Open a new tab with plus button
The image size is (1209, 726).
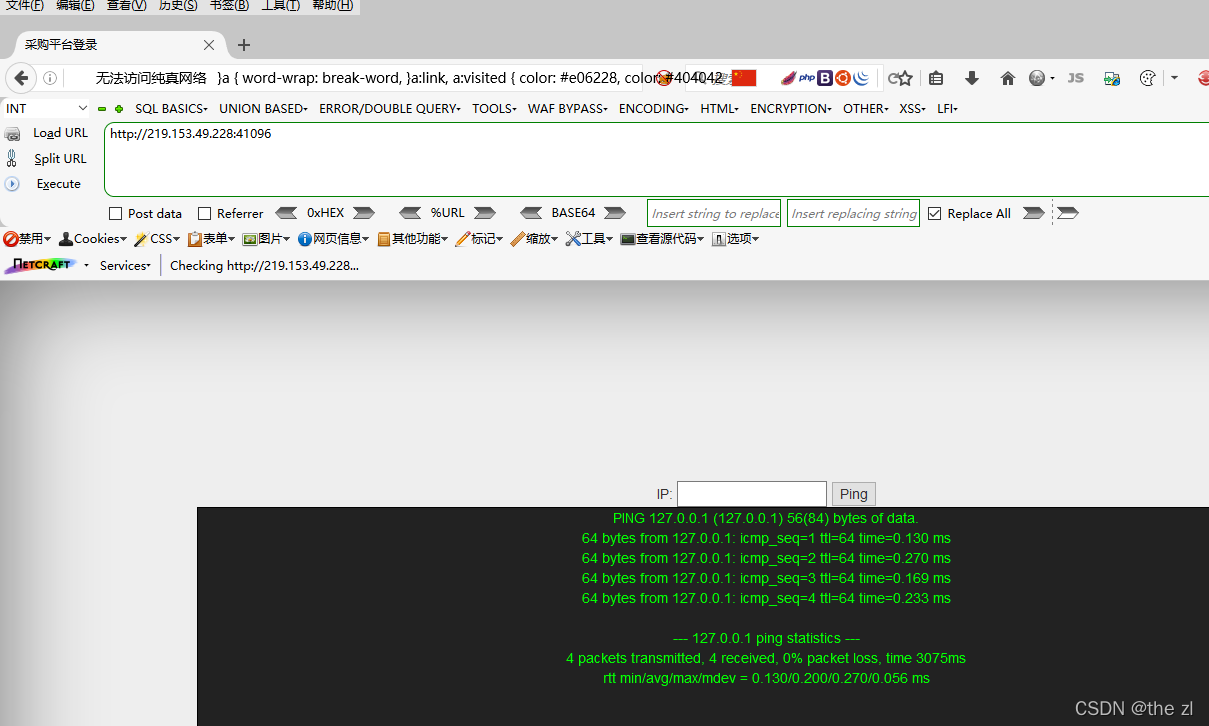pos(244,45)
